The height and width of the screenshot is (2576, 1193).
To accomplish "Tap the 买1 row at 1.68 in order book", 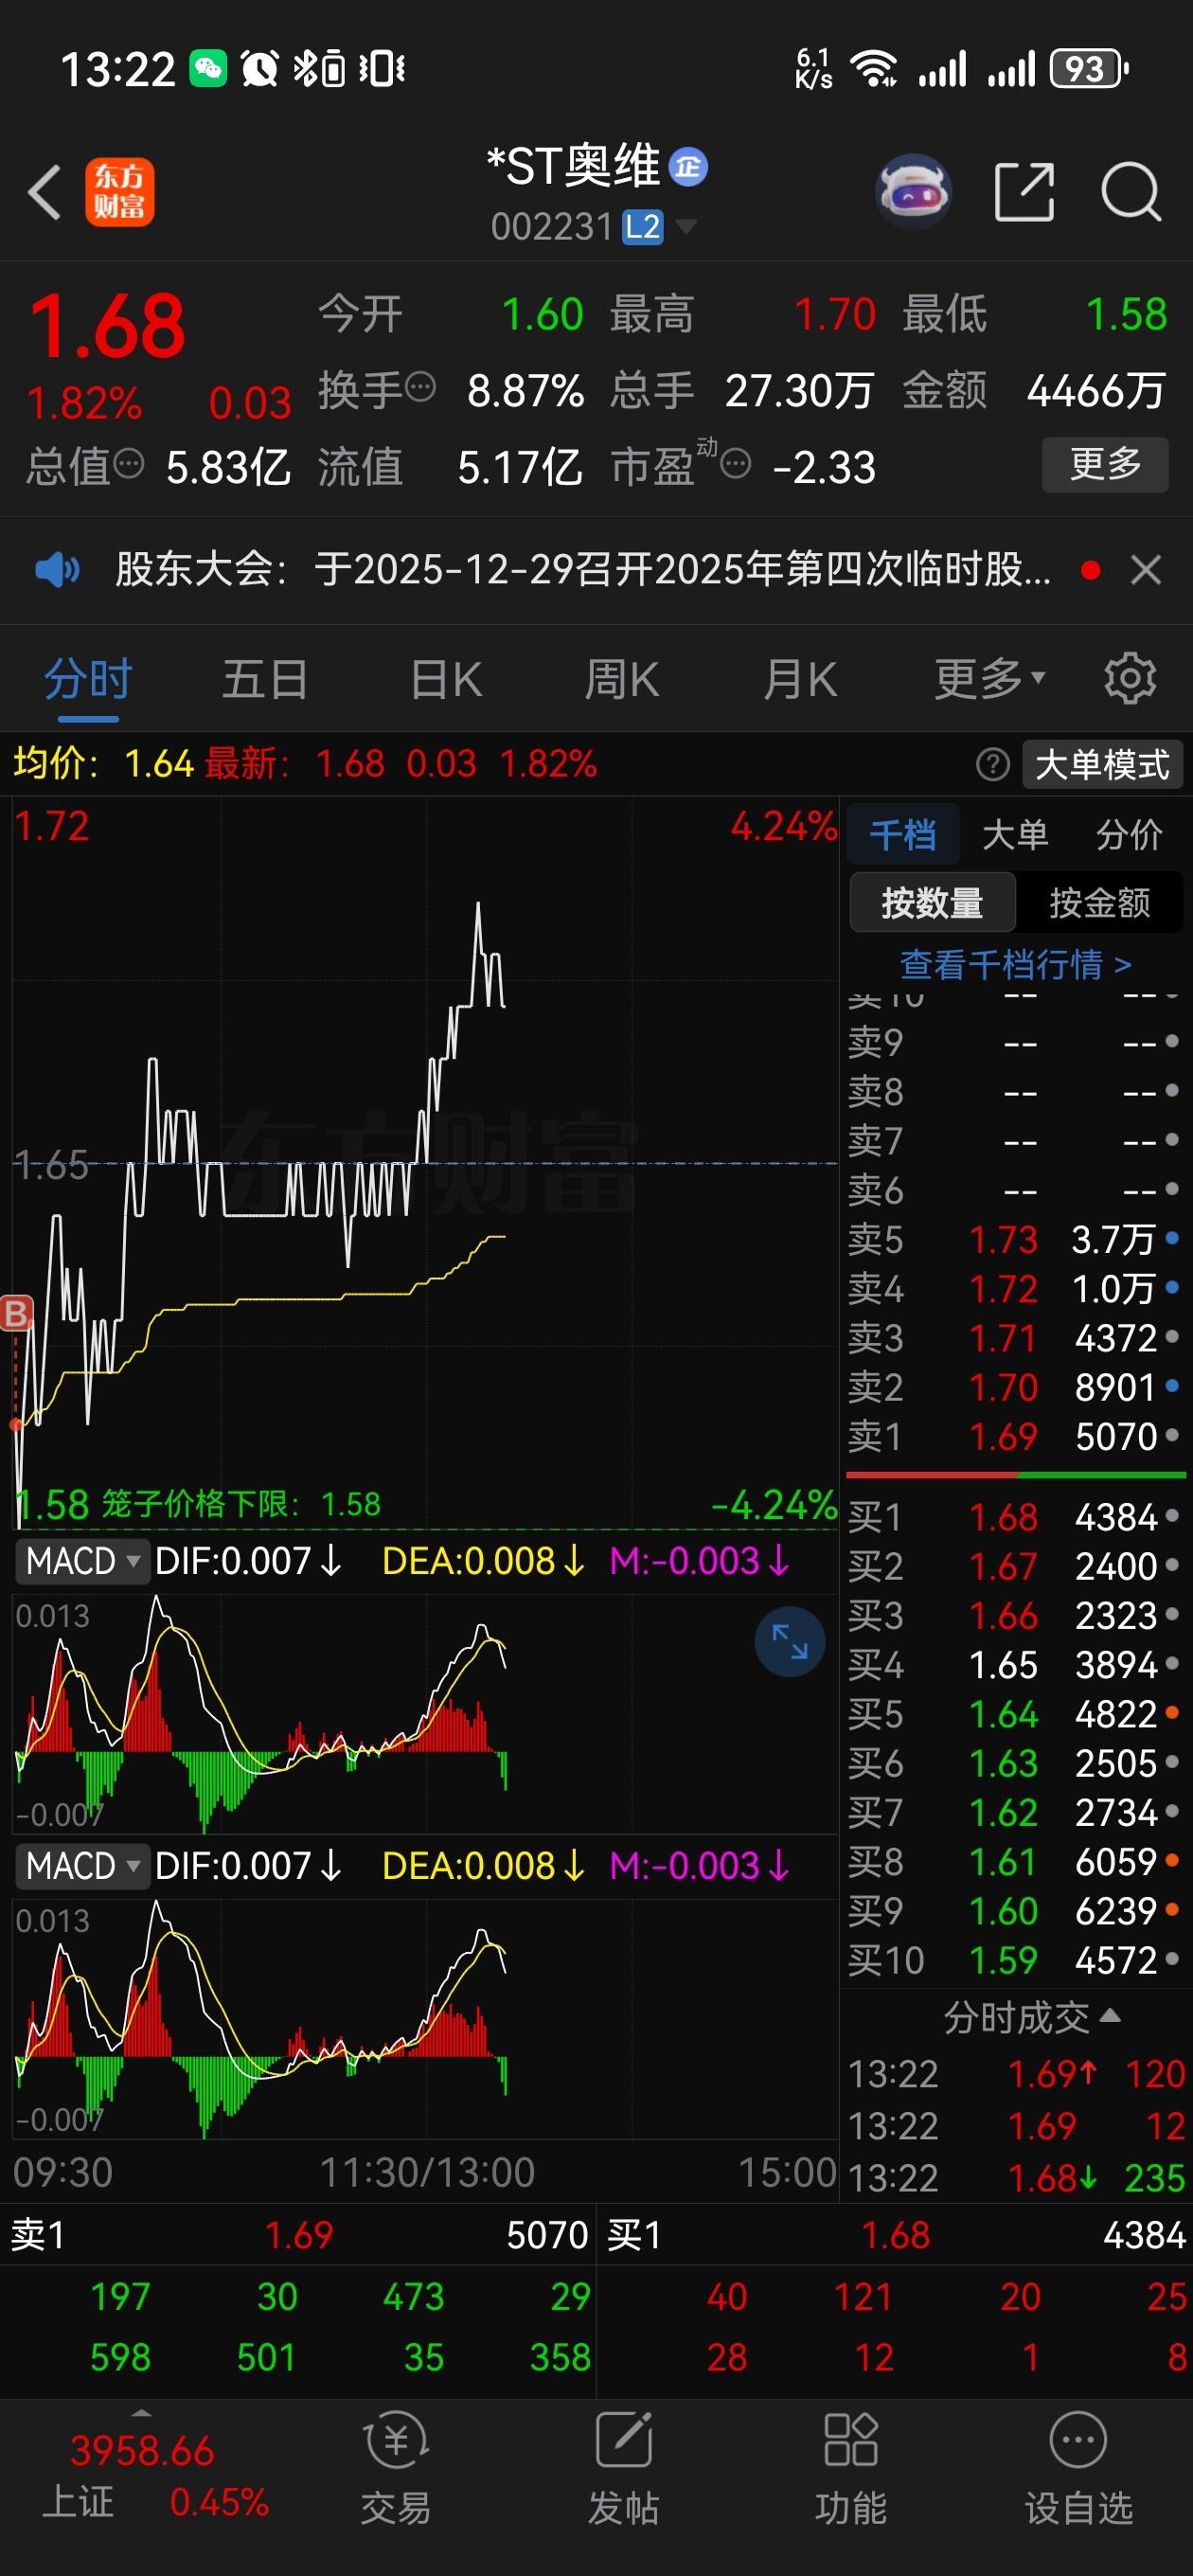I will pos(1014,1518).
